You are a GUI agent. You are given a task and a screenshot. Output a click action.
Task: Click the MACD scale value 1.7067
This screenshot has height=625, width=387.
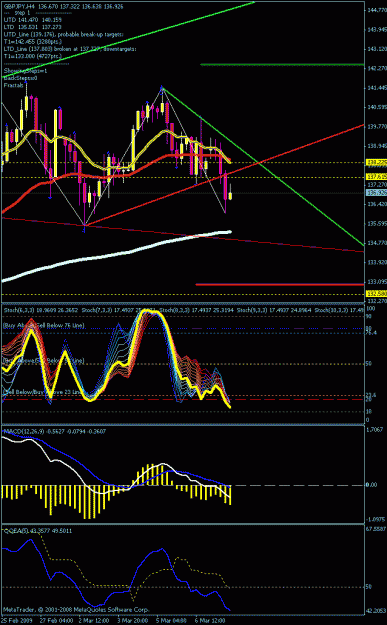click(375, 430)
